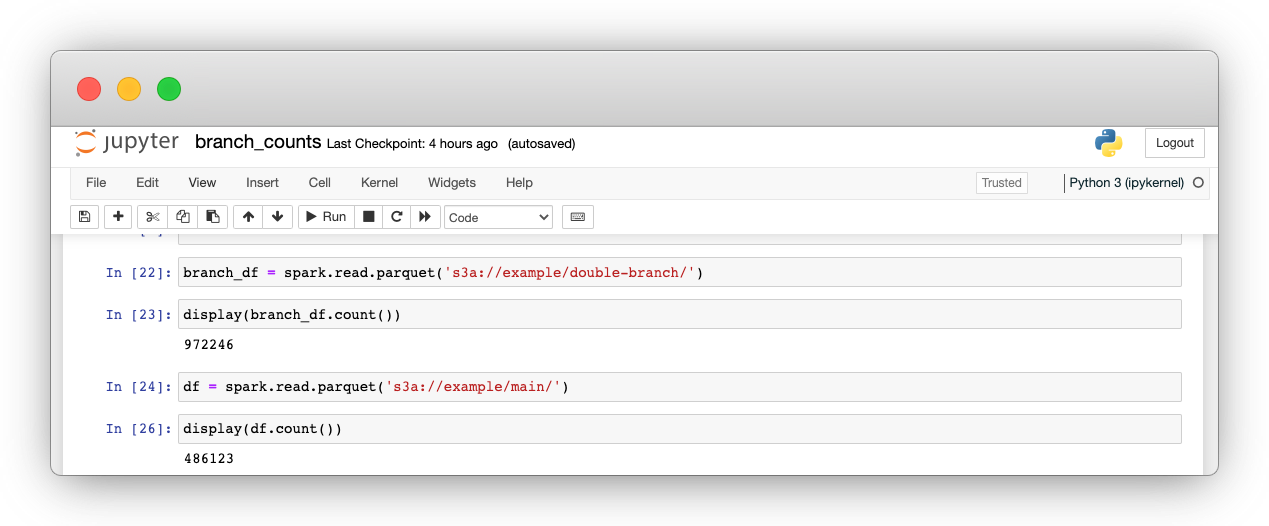The height and width of the screenshot is (526, 1269).
Task: Restart and run all with the fast-forward icon
Action: [x=425, y=217]
